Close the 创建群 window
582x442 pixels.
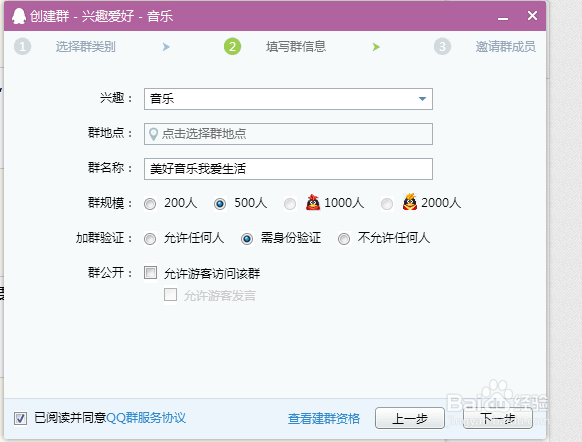coord(532,16)
